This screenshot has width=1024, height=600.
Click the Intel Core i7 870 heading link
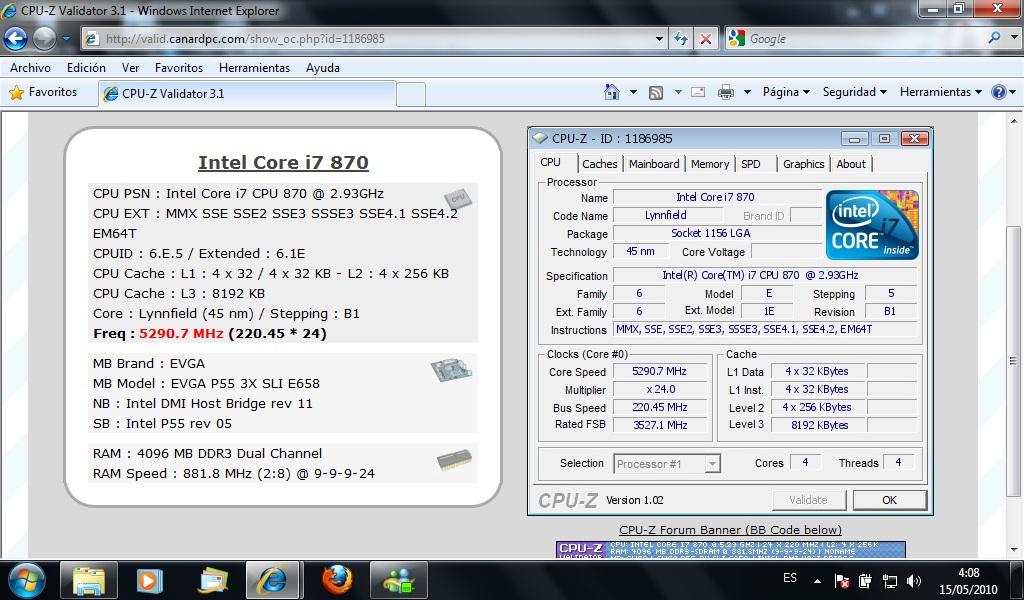[x=283, y=162]
